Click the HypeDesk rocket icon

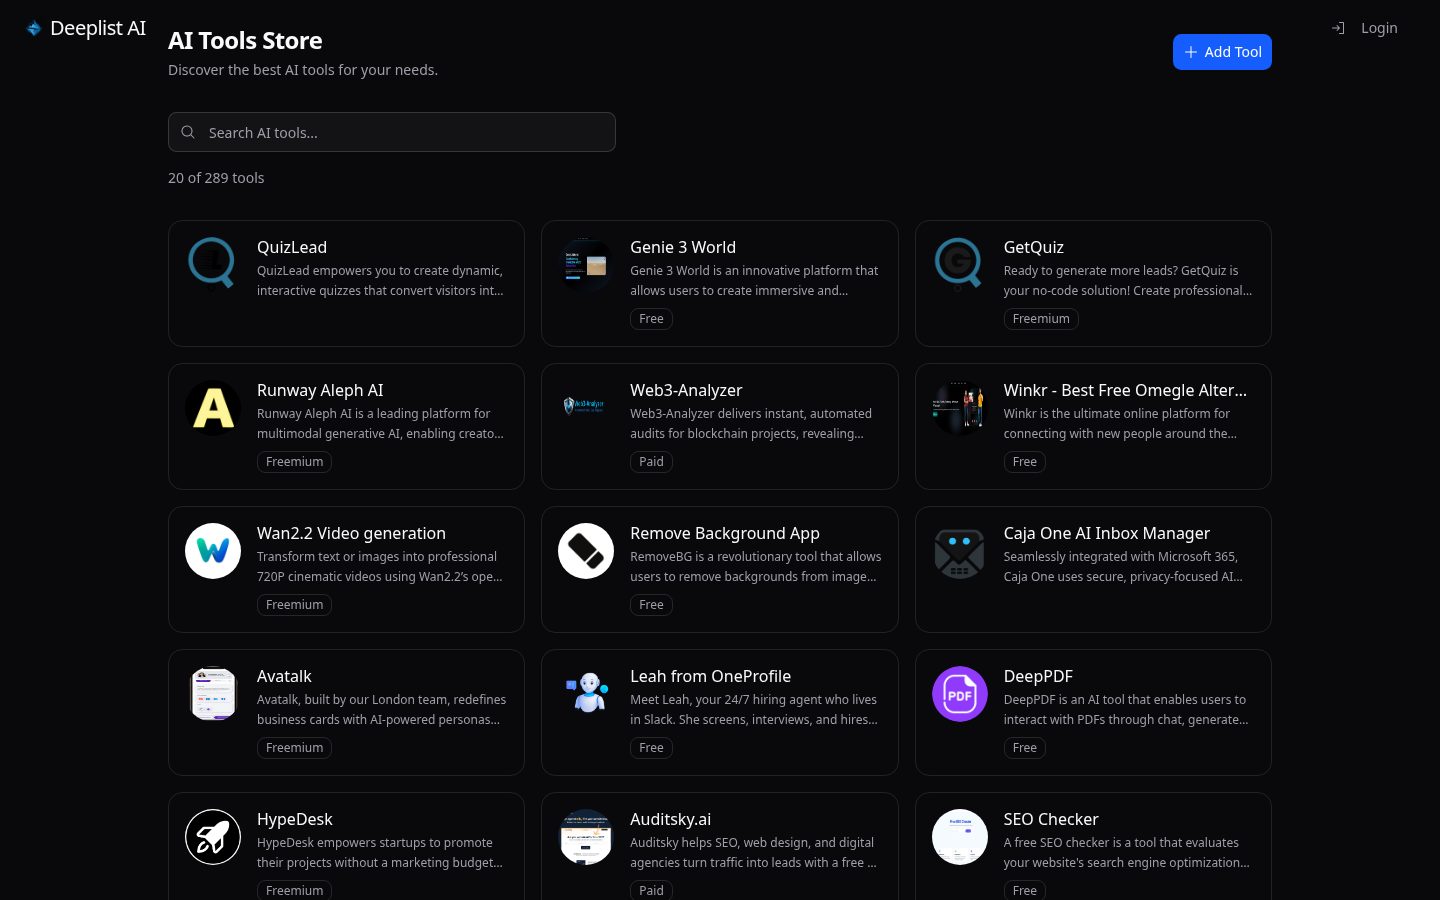tap(213, 837)
